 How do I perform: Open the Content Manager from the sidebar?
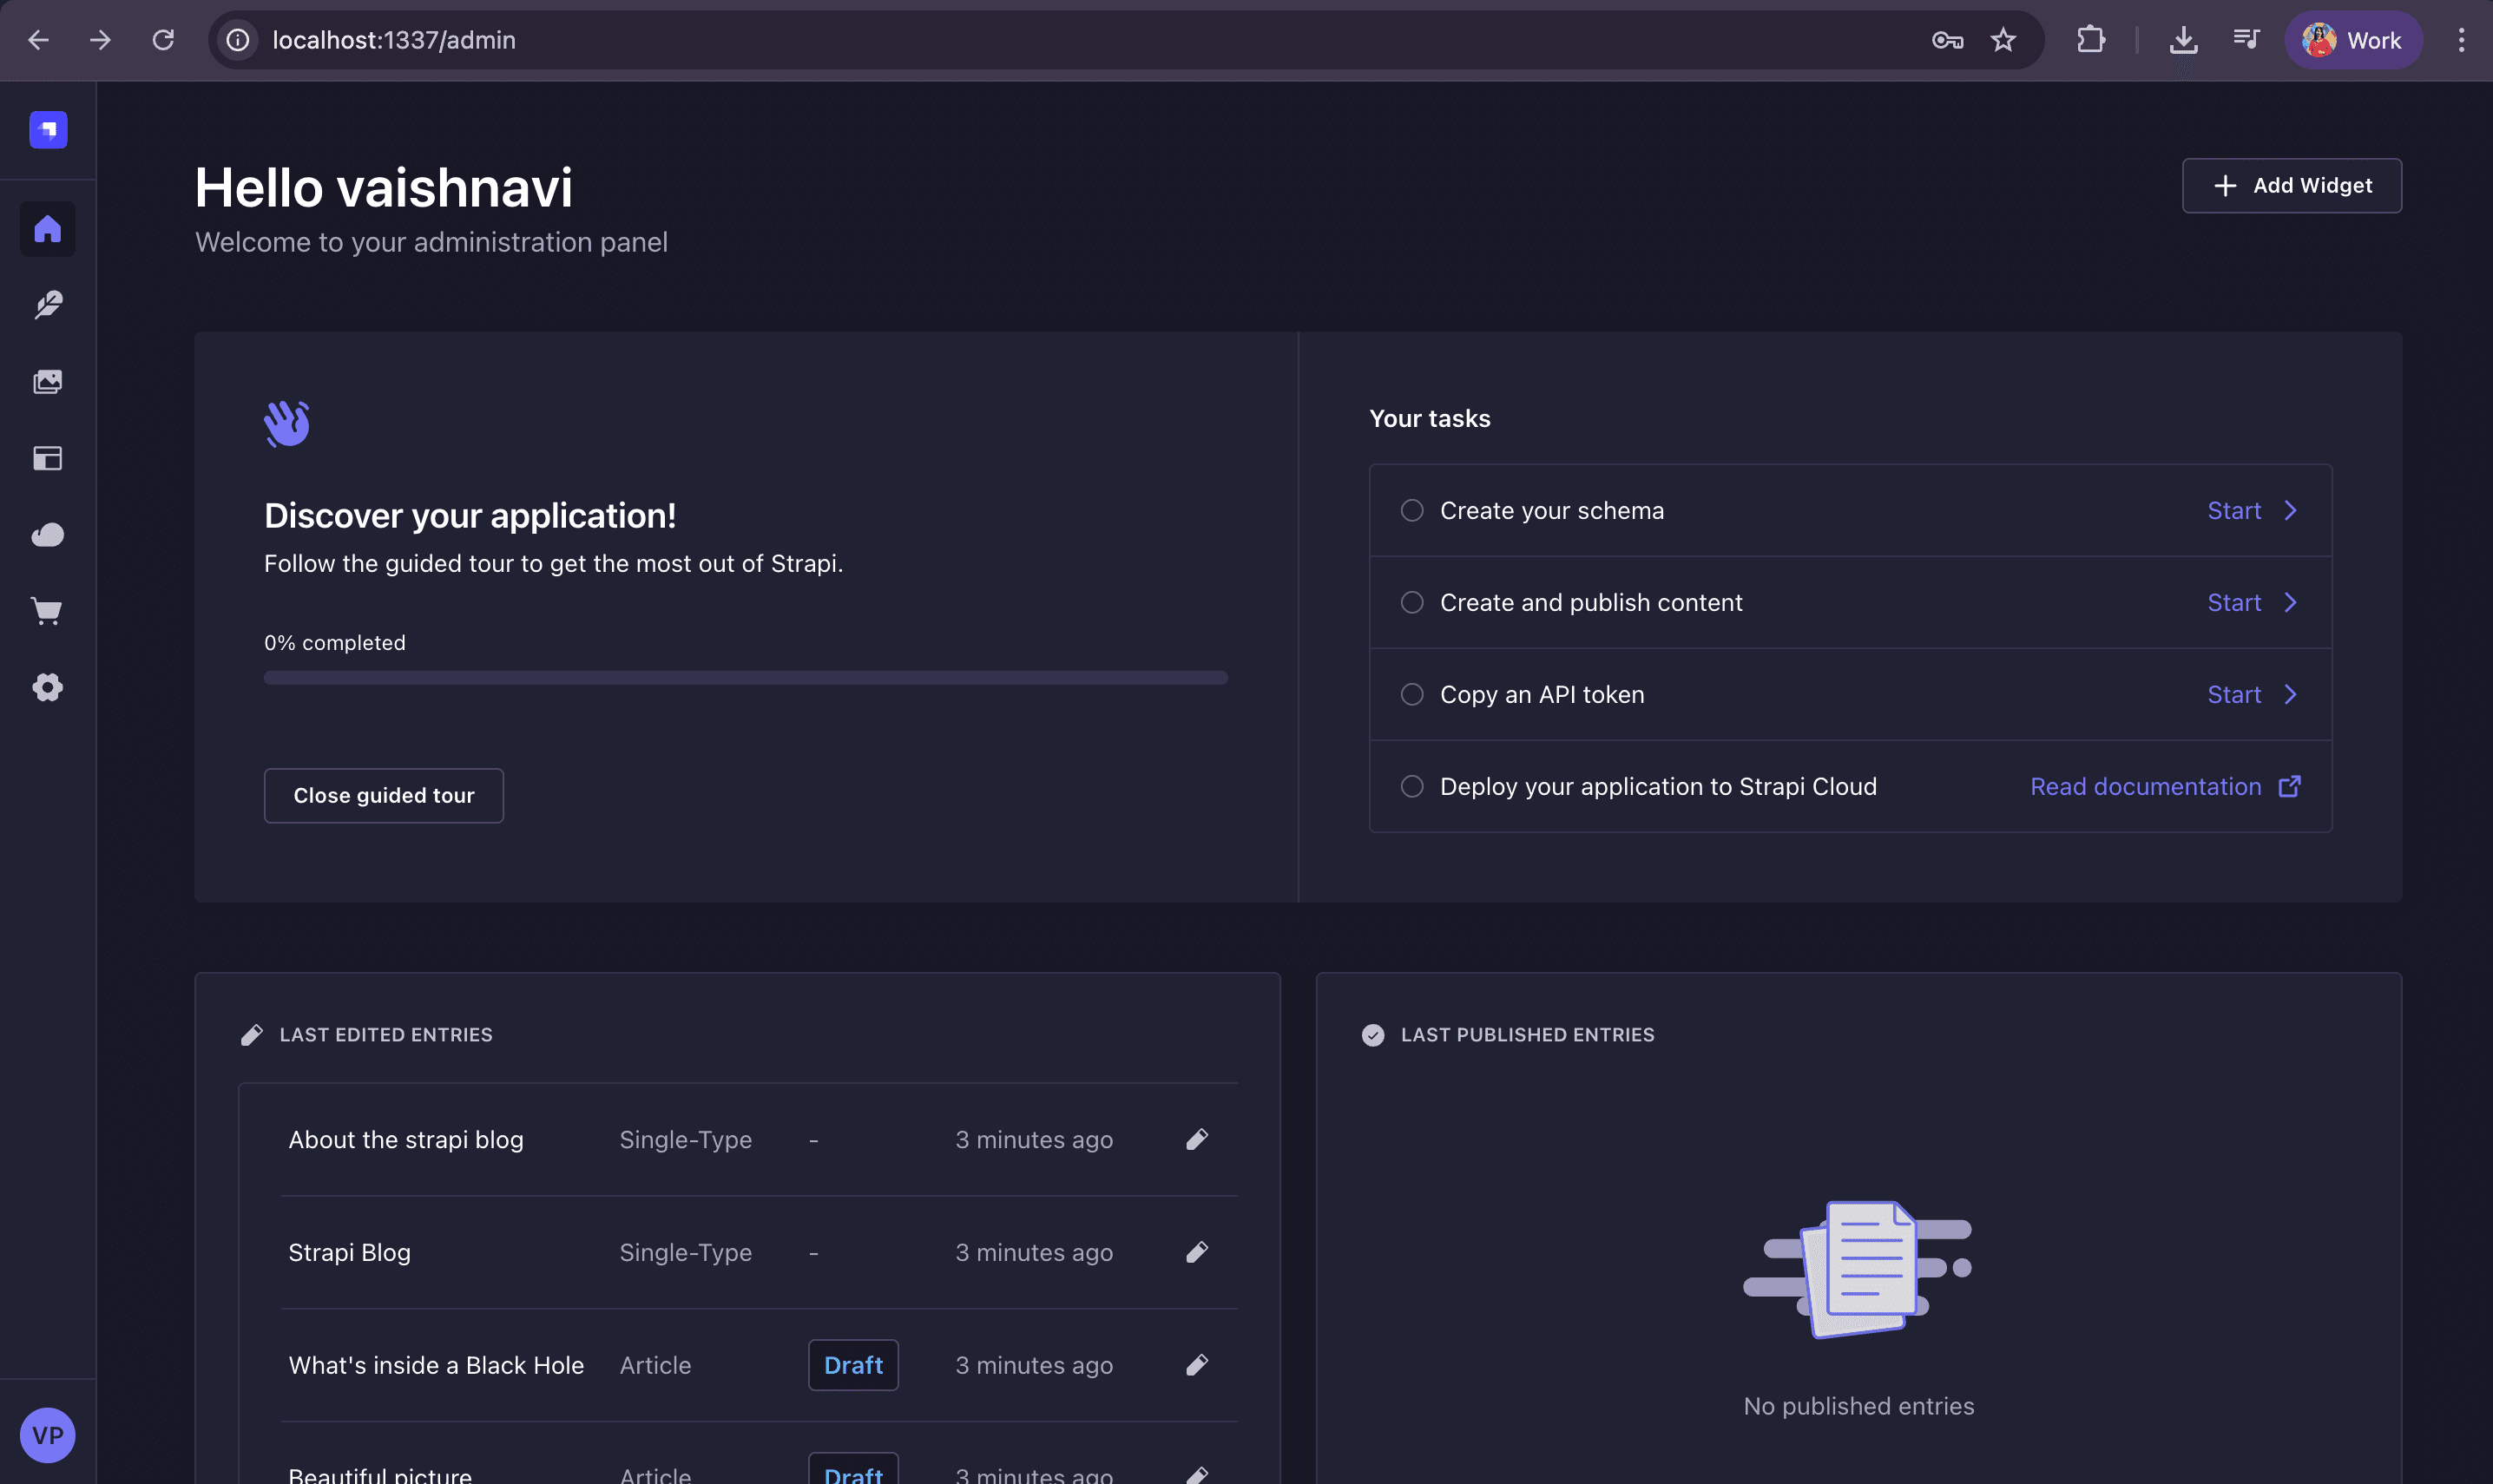[47, 304]
